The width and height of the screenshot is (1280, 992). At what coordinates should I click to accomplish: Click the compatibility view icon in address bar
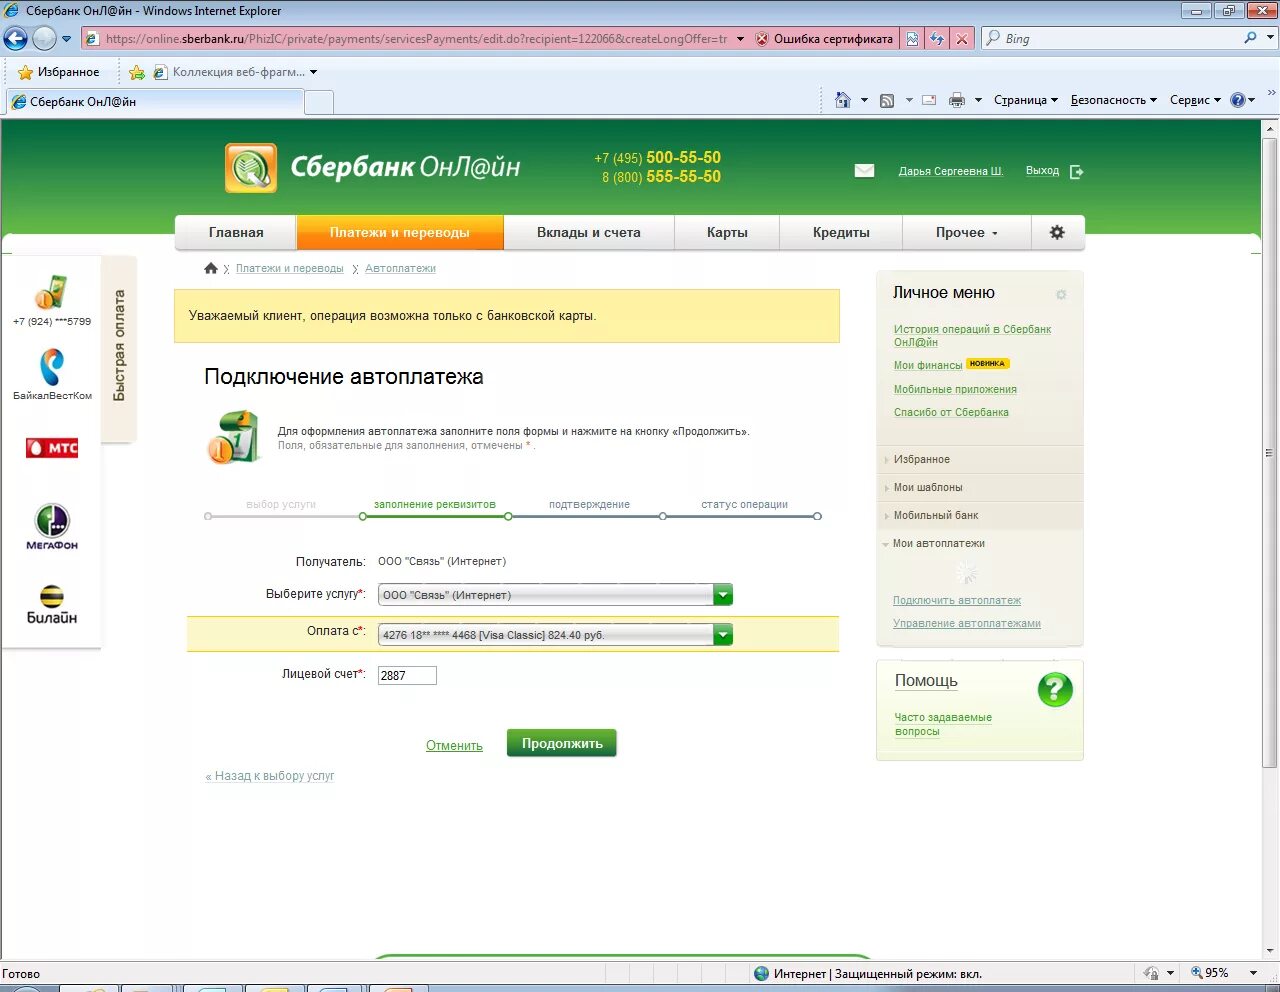point(912,38)
